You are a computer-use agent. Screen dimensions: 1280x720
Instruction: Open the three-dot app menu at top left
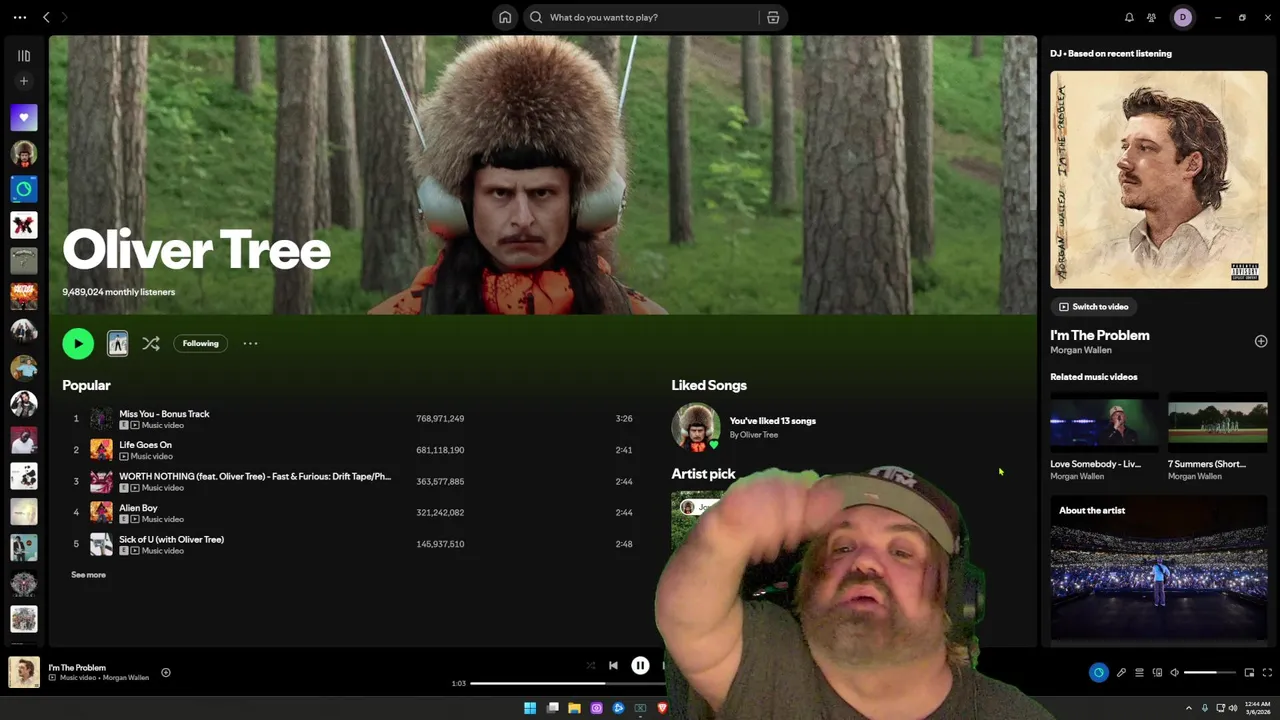[x=20, y=17]
